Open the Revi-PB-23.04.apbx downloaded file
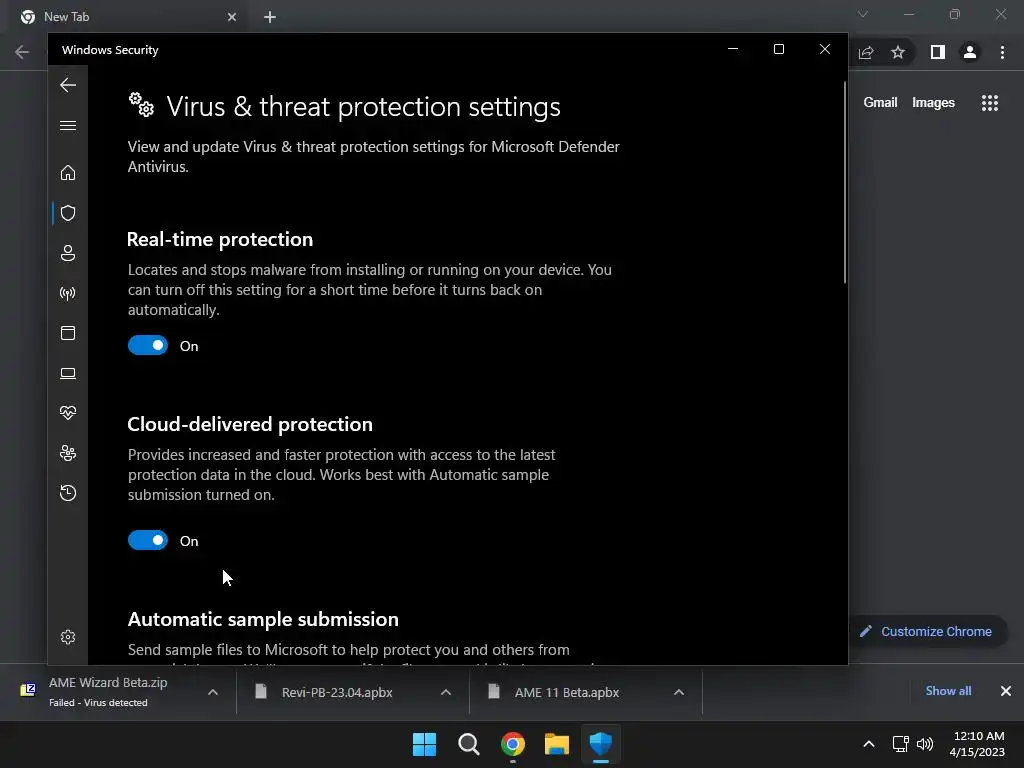 pyautogui.click(x=337, y=692)
